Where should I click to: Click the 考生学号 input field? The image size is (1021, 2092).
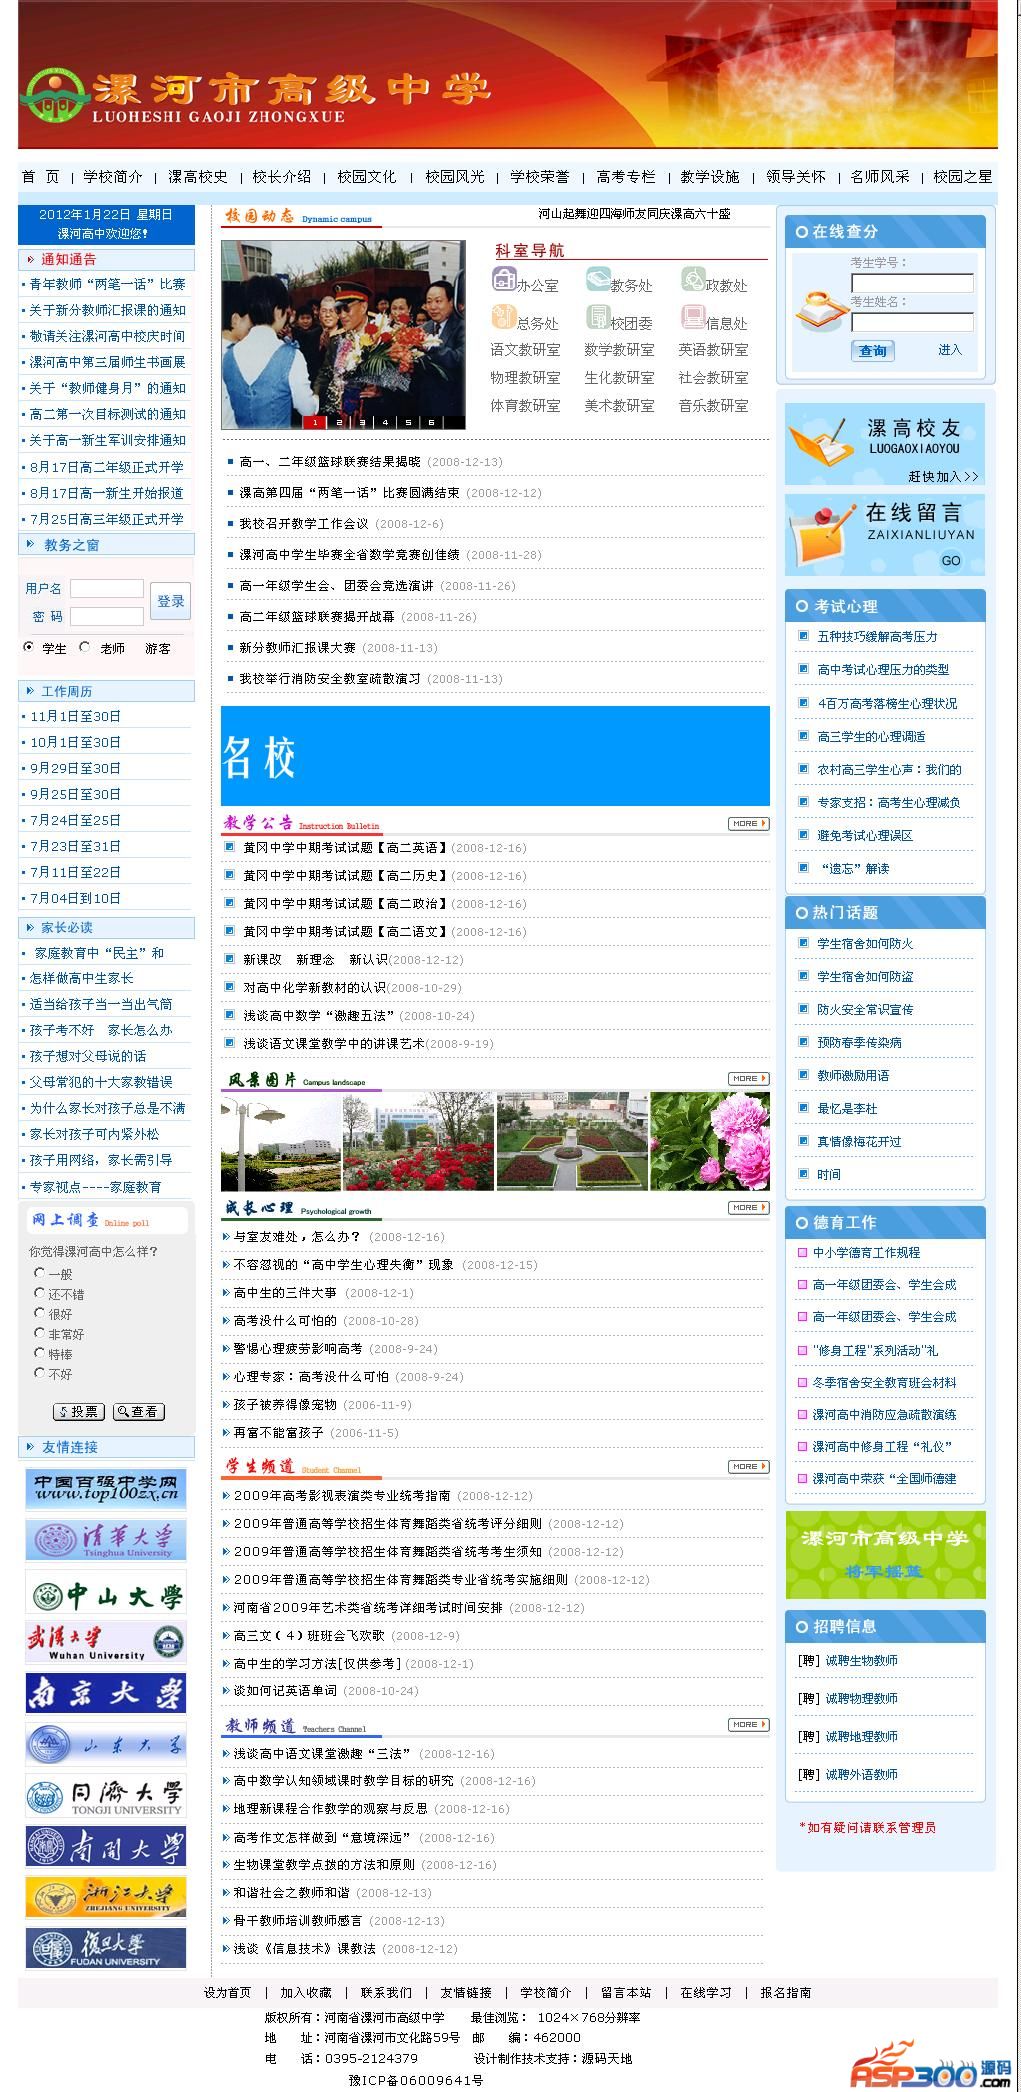click(912, 283)
